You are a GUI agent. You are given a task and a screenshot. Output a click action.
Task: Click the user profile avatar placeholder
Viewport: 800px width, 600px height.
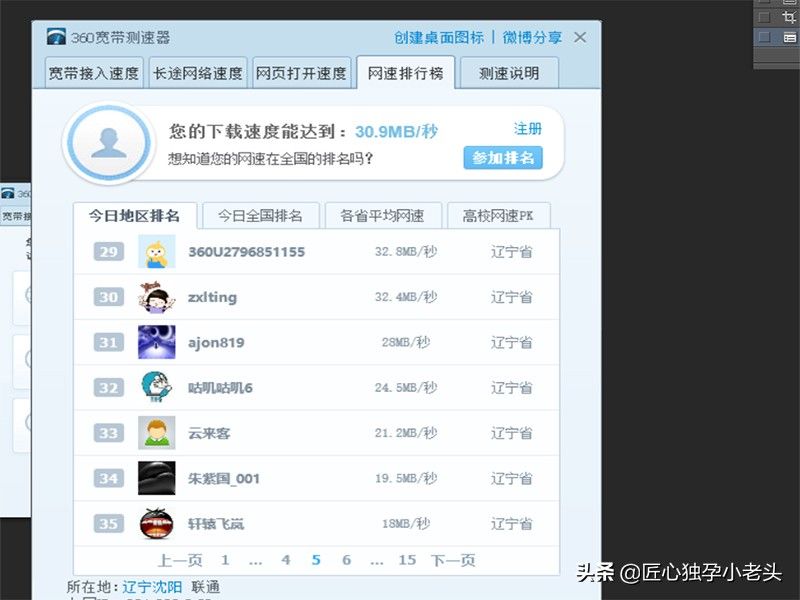click(x=109, y=143)
